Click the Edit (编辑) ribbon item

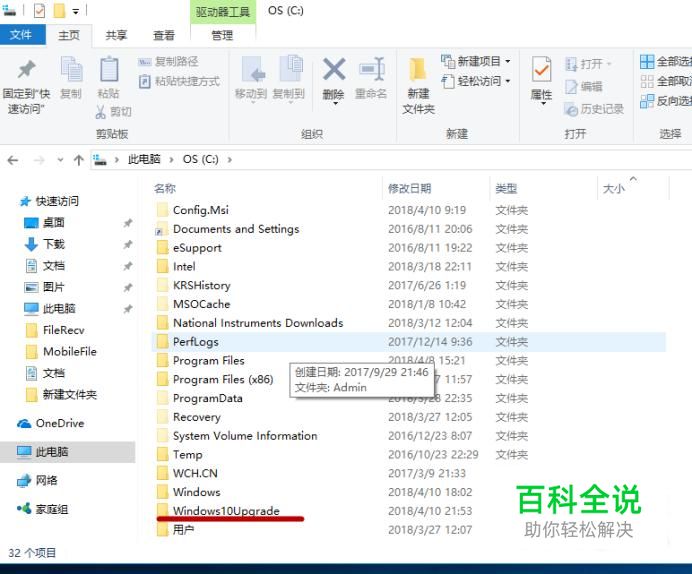tap(583, 86)
